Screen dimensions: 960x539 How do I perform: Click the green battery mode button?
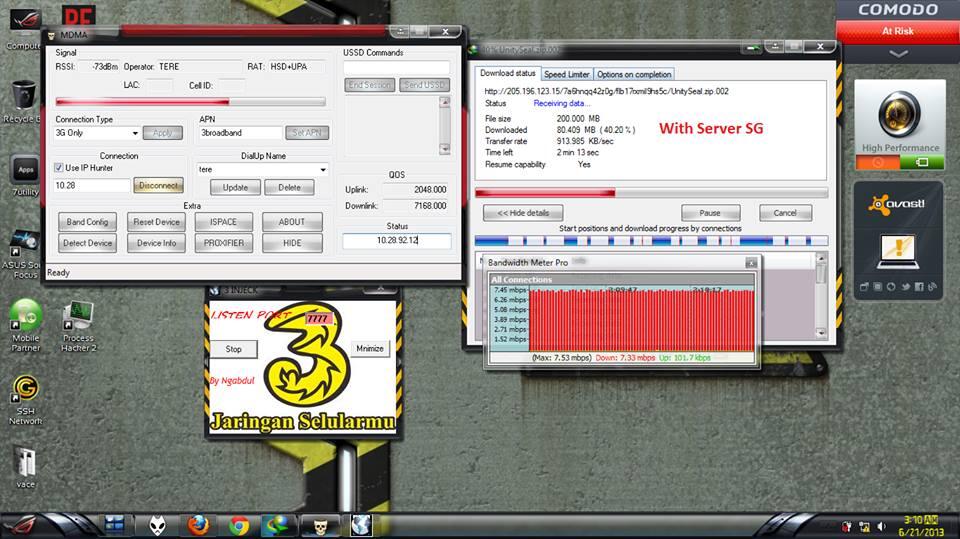pyautogui.click(x=921, y=162)
